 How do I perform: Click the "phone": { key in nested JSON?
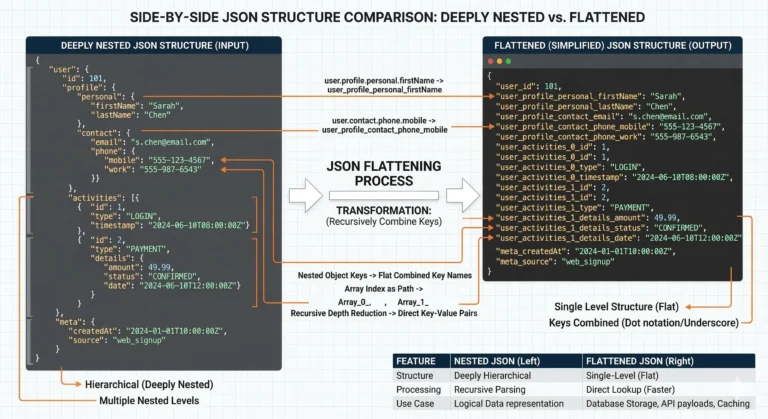112,151
